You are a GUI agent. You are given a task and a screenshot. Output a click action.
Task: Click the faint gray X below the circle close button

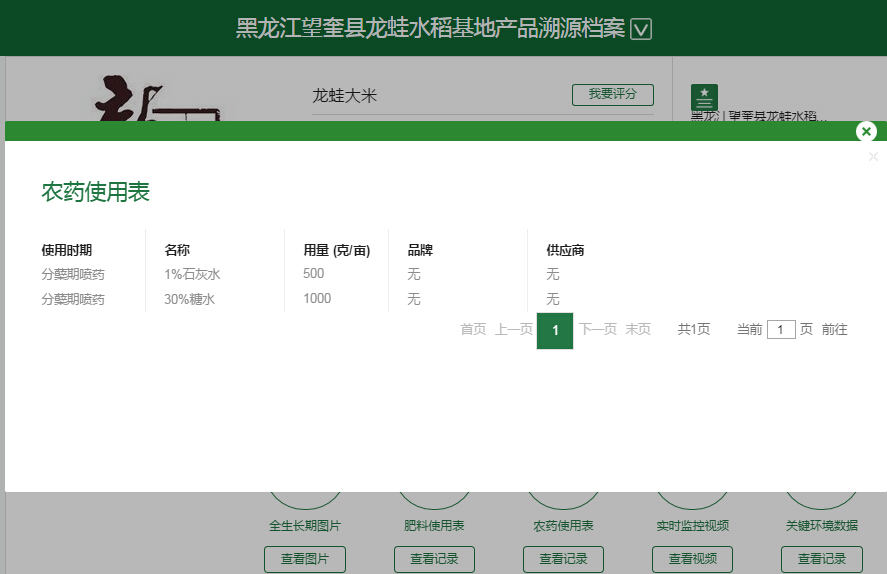pos(873,157)
